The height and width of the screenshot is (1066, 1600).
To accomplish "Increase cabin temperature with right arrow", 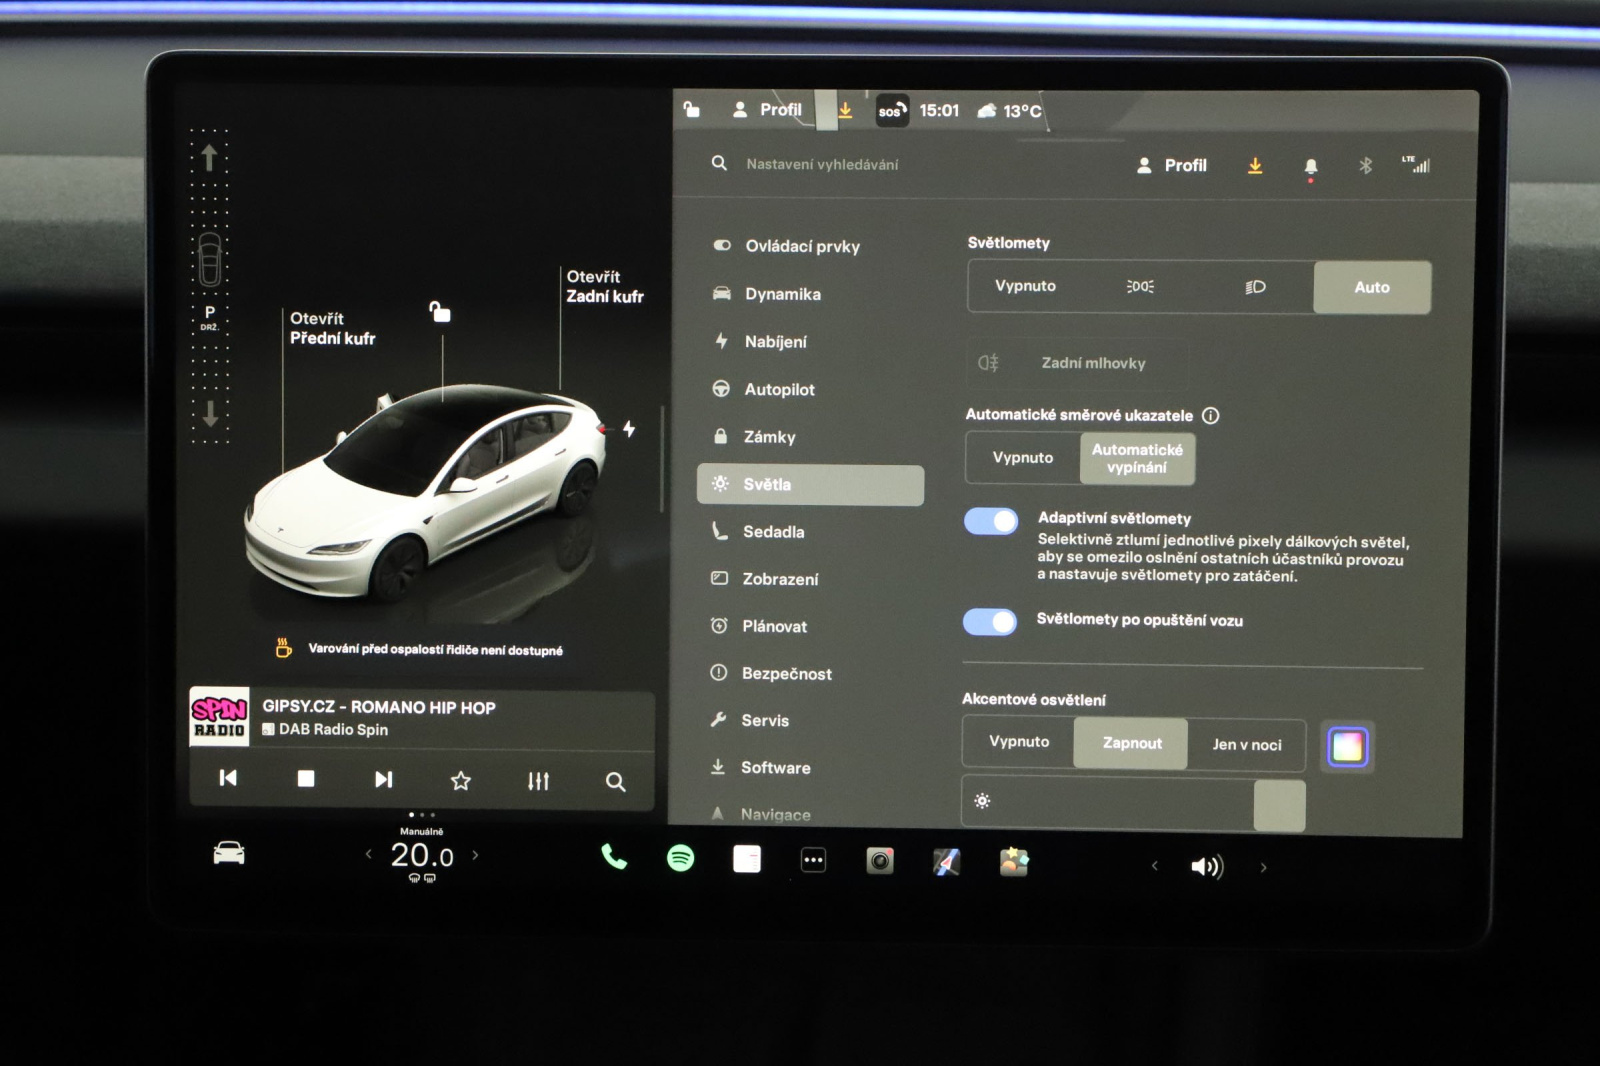I will pos(475,855).
